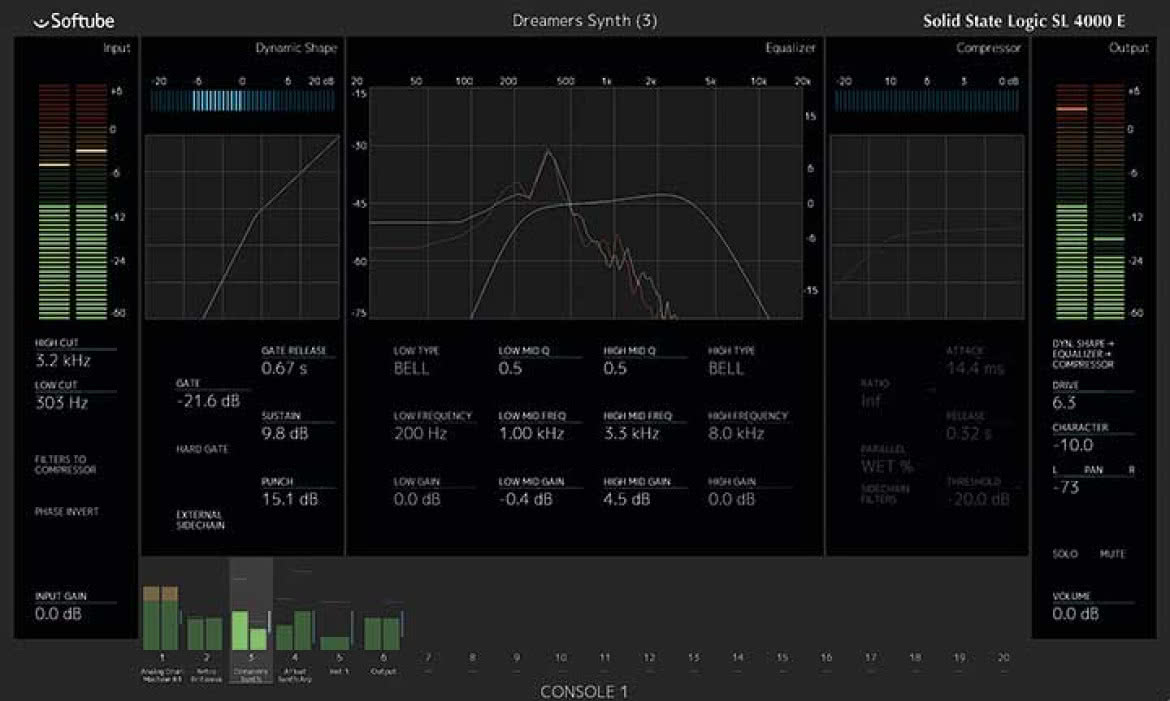
Task: Select empty track slot 7
Action: [x=428, y=658]
